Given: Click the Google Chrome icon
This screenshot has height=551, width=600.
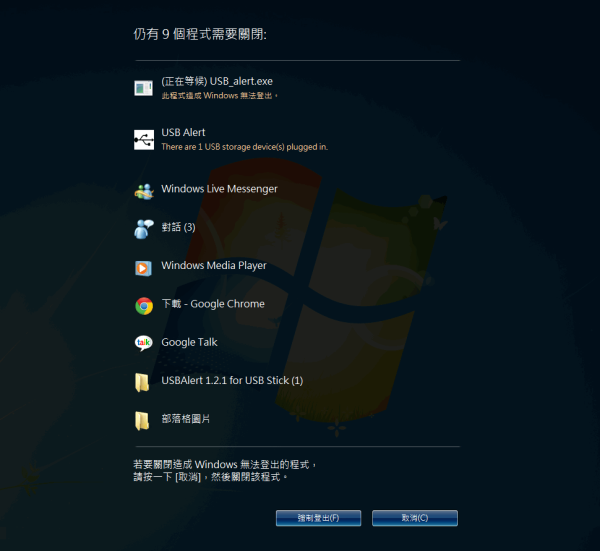Looking at the screenshot, I should click(x=144, y=306).
